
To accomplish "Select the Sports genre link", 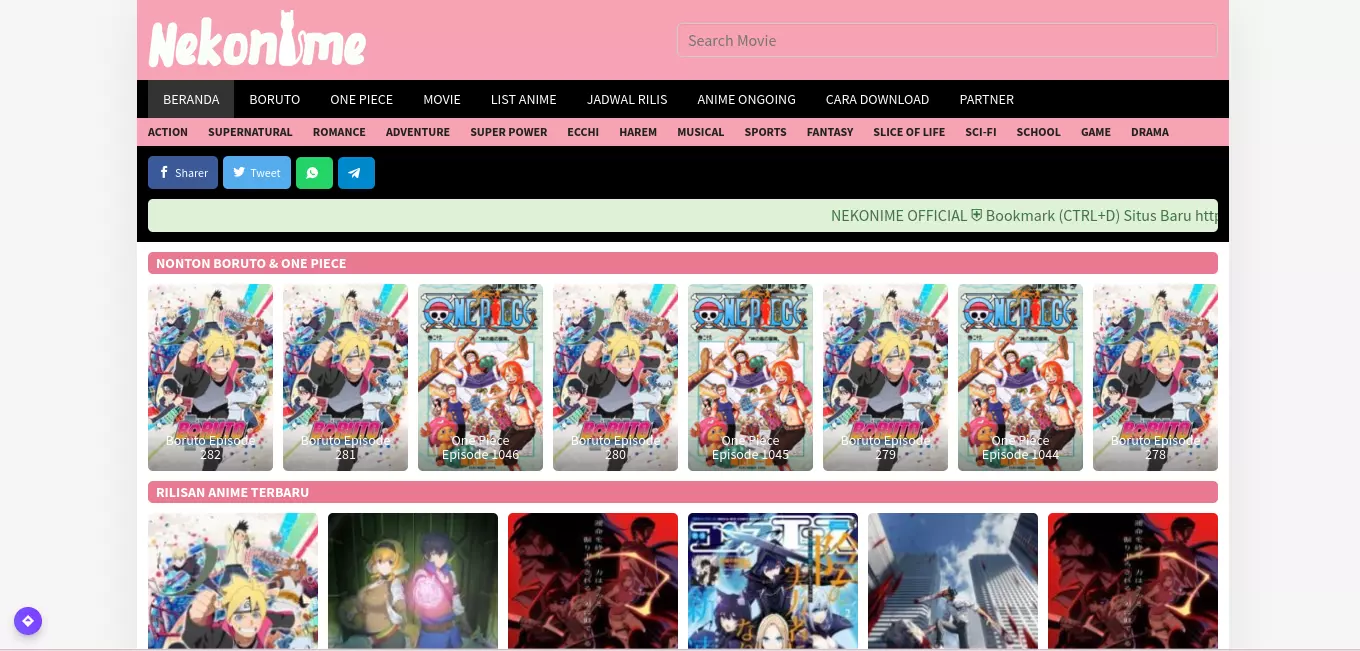I will point(766,132).
